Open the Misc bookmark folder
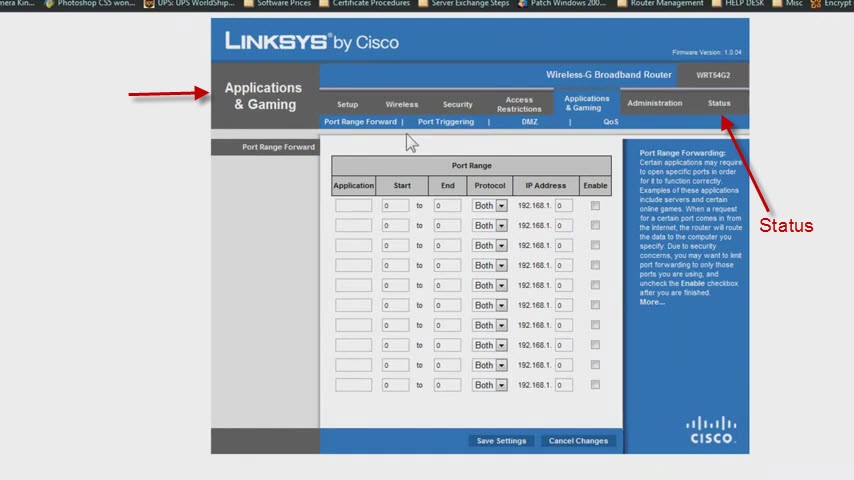The image size is (854, 480). click(788, 3)
